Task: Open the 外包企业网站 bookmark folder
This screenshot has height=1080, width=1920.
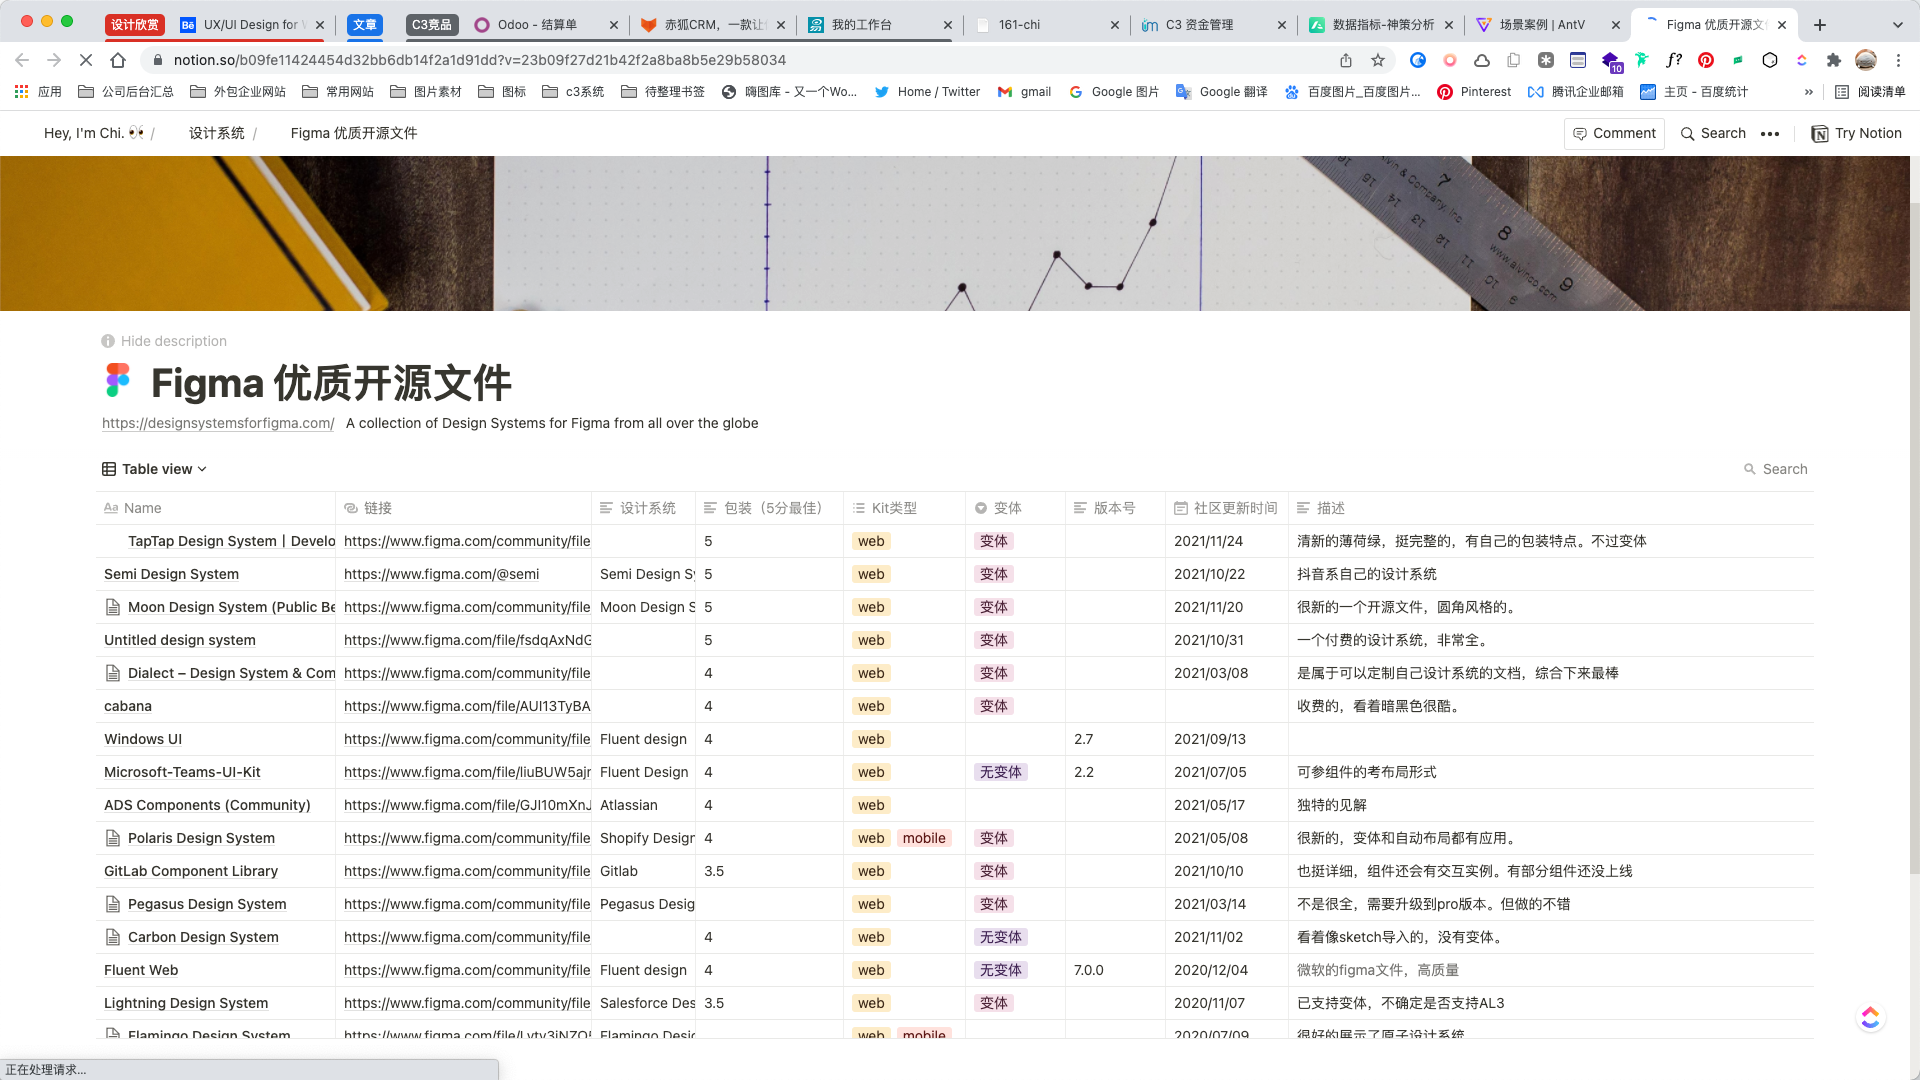Action: pos(238,92)
